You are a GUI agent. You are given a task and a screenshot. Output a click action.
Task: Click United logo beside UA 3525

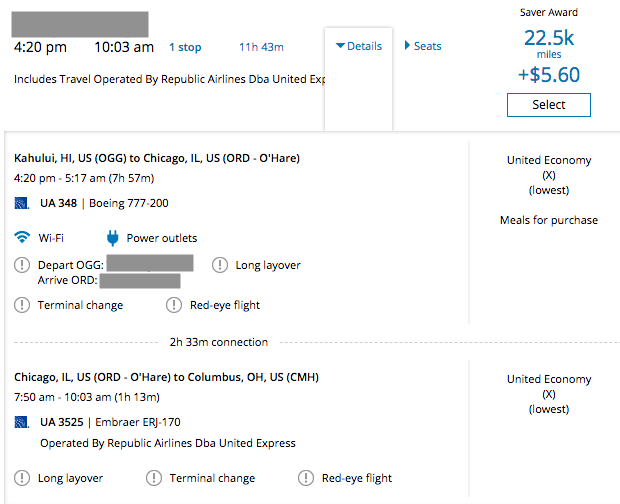point(22,423)
